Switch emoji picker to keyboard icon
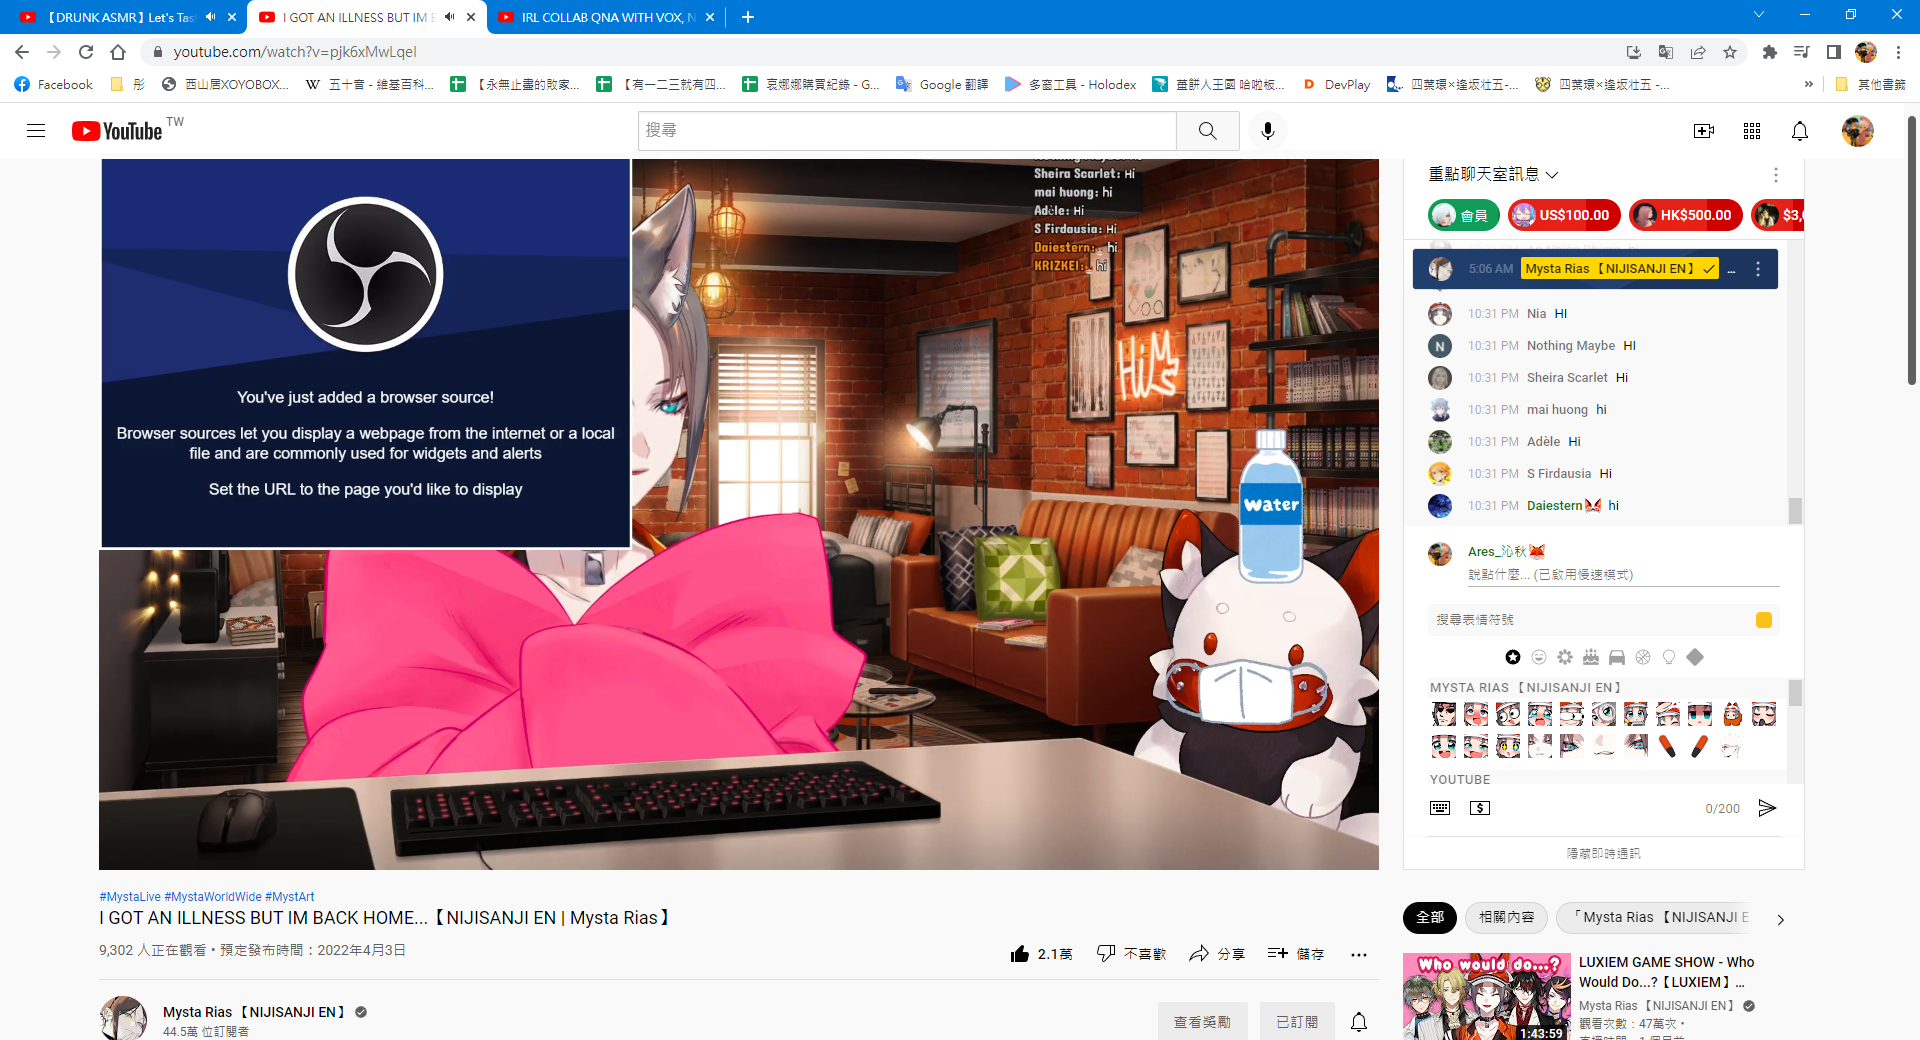1920x1040 pixels. 1440,808
